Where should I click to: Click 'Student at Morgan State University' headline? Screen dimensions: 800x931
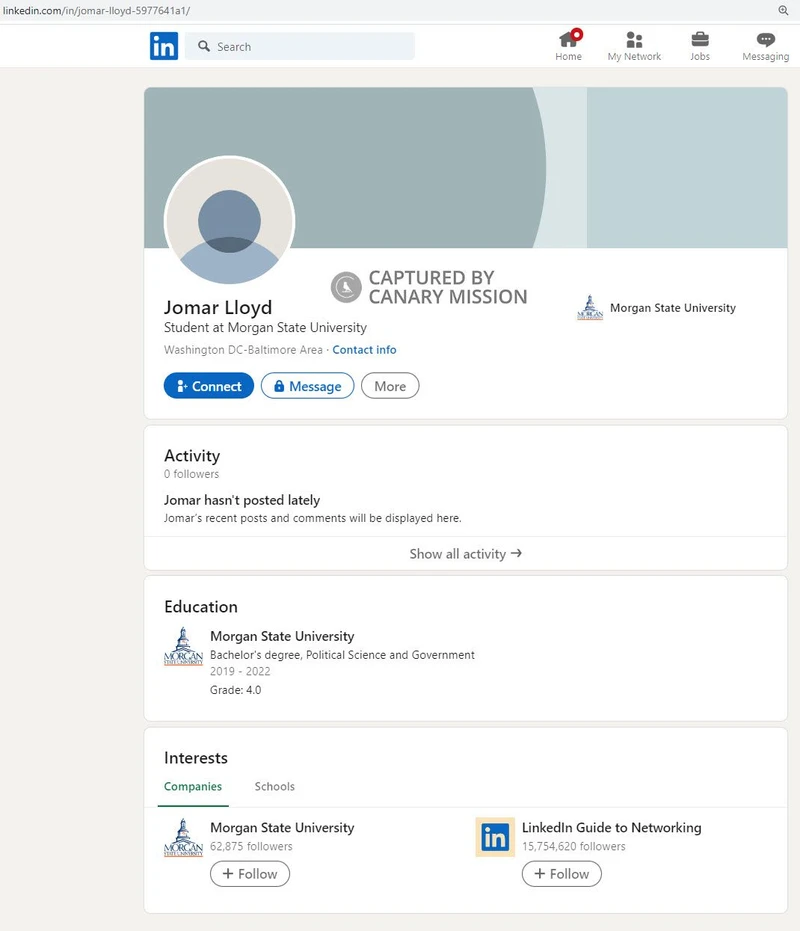(x=265, y=327)
